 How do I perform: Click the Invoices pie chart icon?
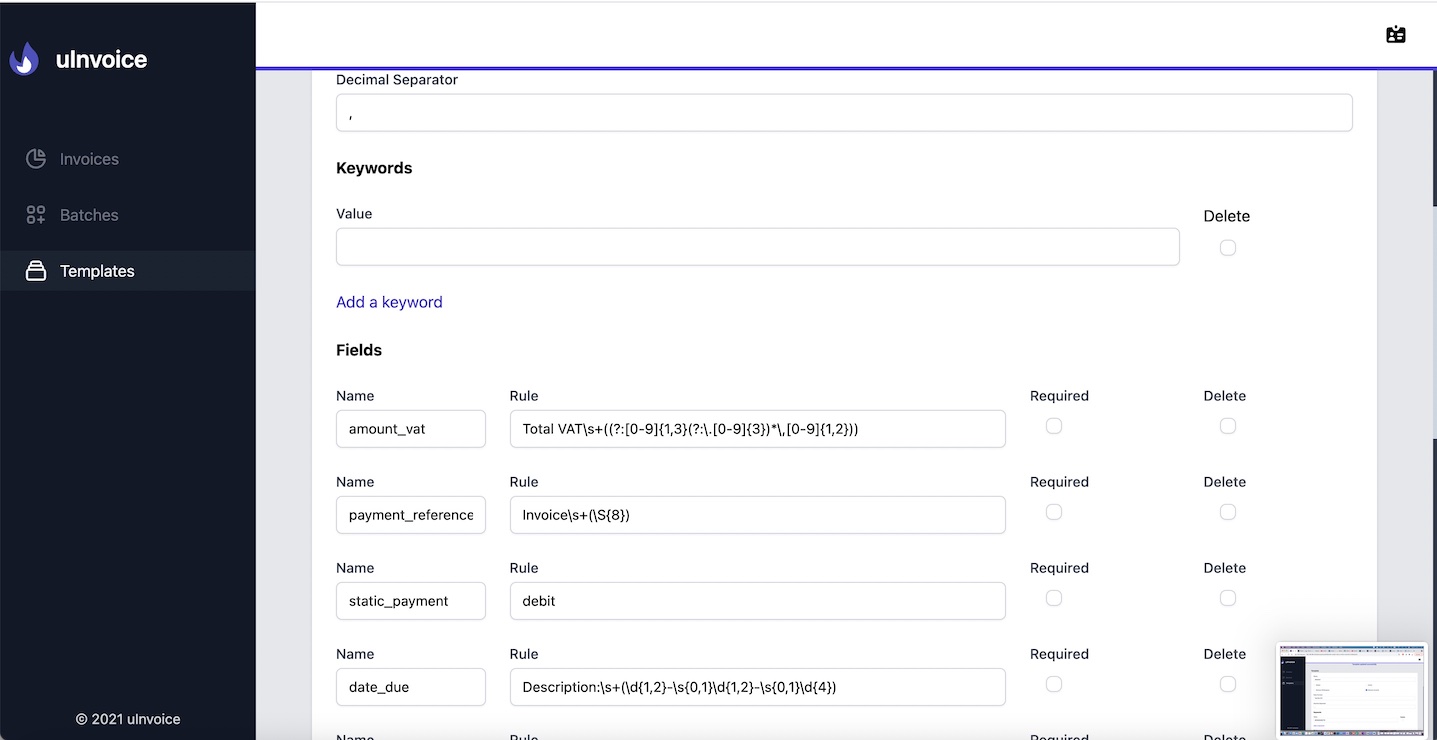[36, 159]
